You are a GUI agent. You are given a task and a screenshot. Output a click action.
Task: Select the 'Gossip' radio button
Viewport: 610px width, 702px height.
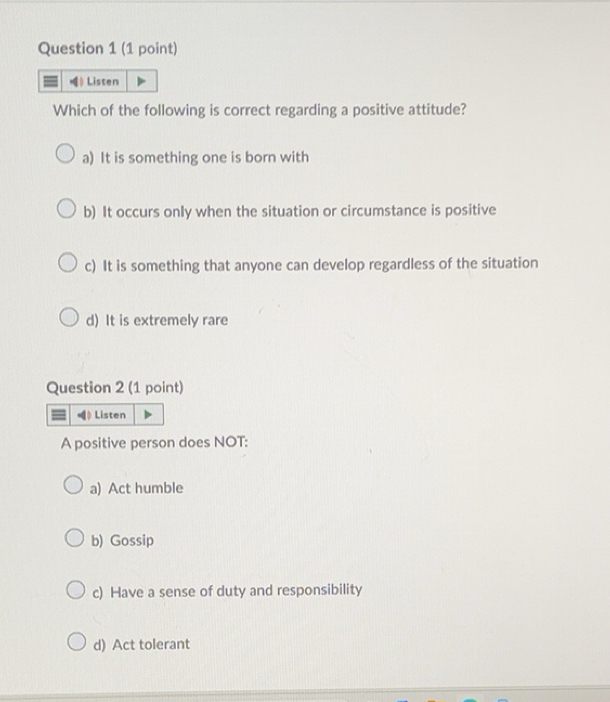pos(73,540)
